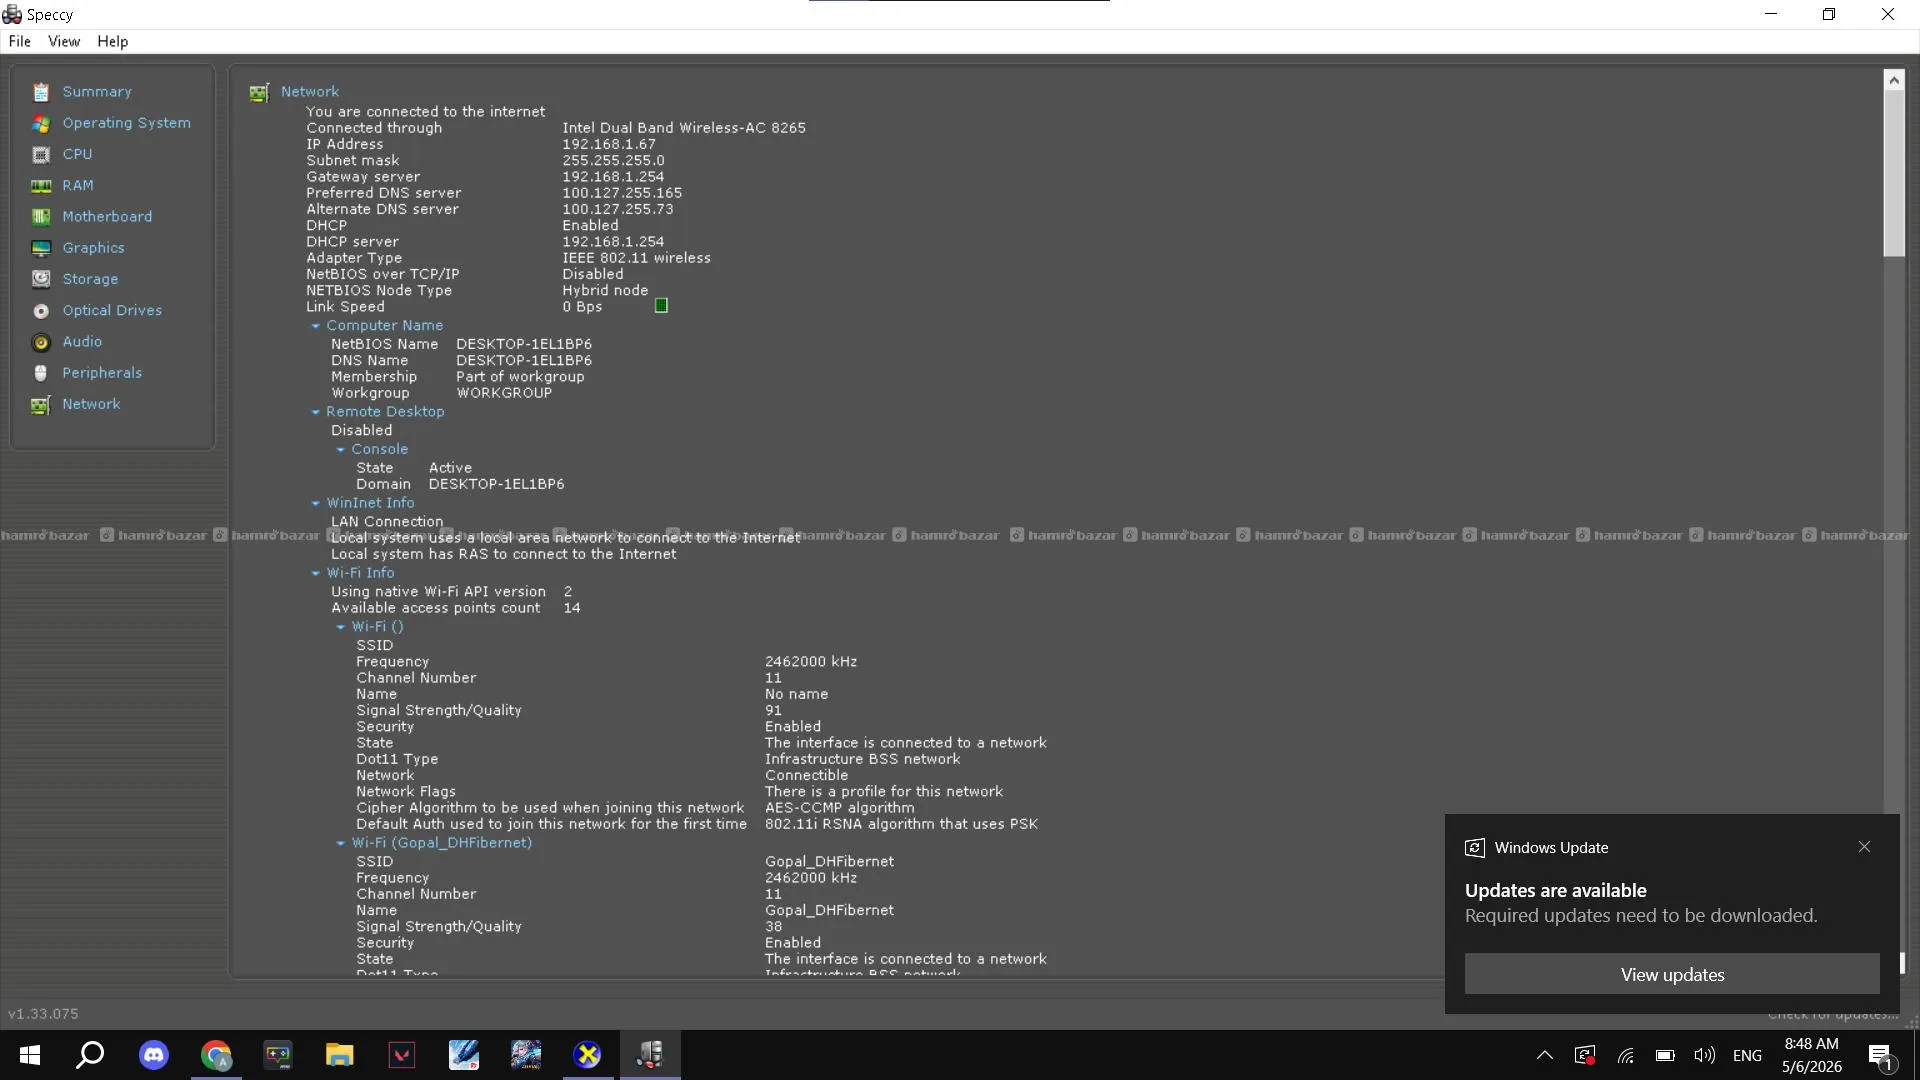Click the Storage drive icon
This screenshot has height=1080, width=1920.
(x=41, y=279)
